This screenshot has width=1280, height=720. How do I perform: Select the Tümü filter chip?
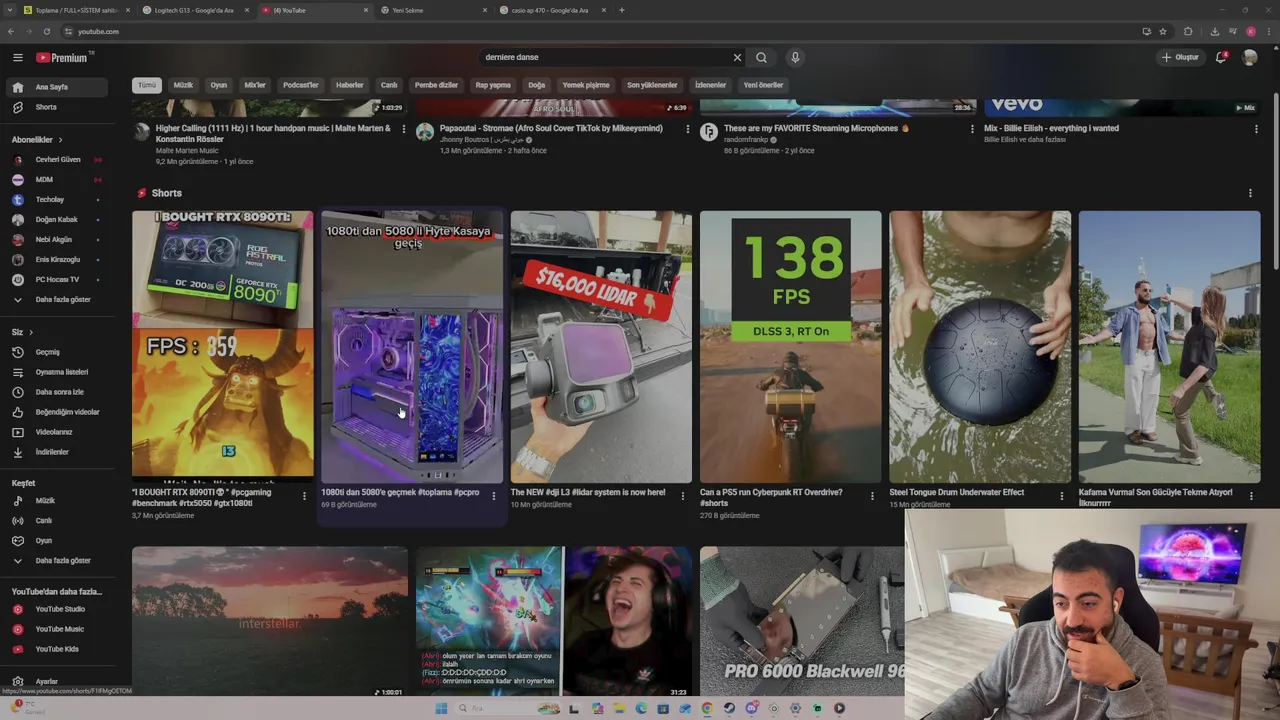[147, 85]
